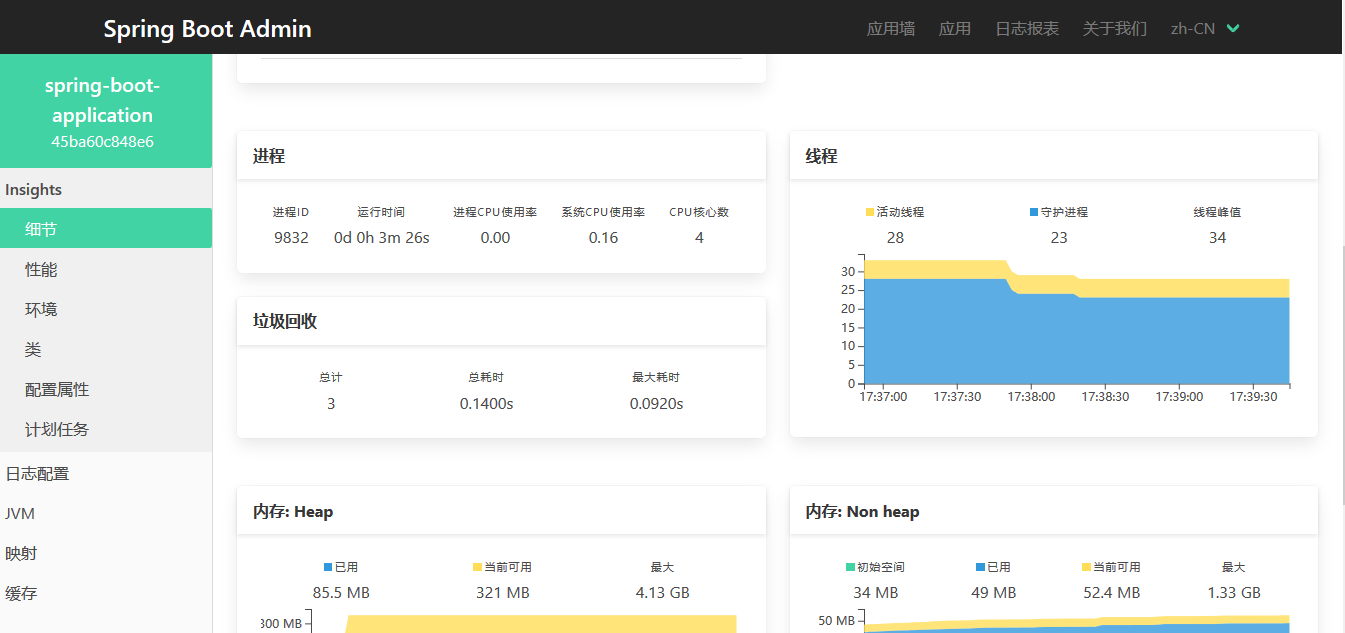
Task: Click the Heap 已用 value 85.5 MB
Action: (341, 593)
